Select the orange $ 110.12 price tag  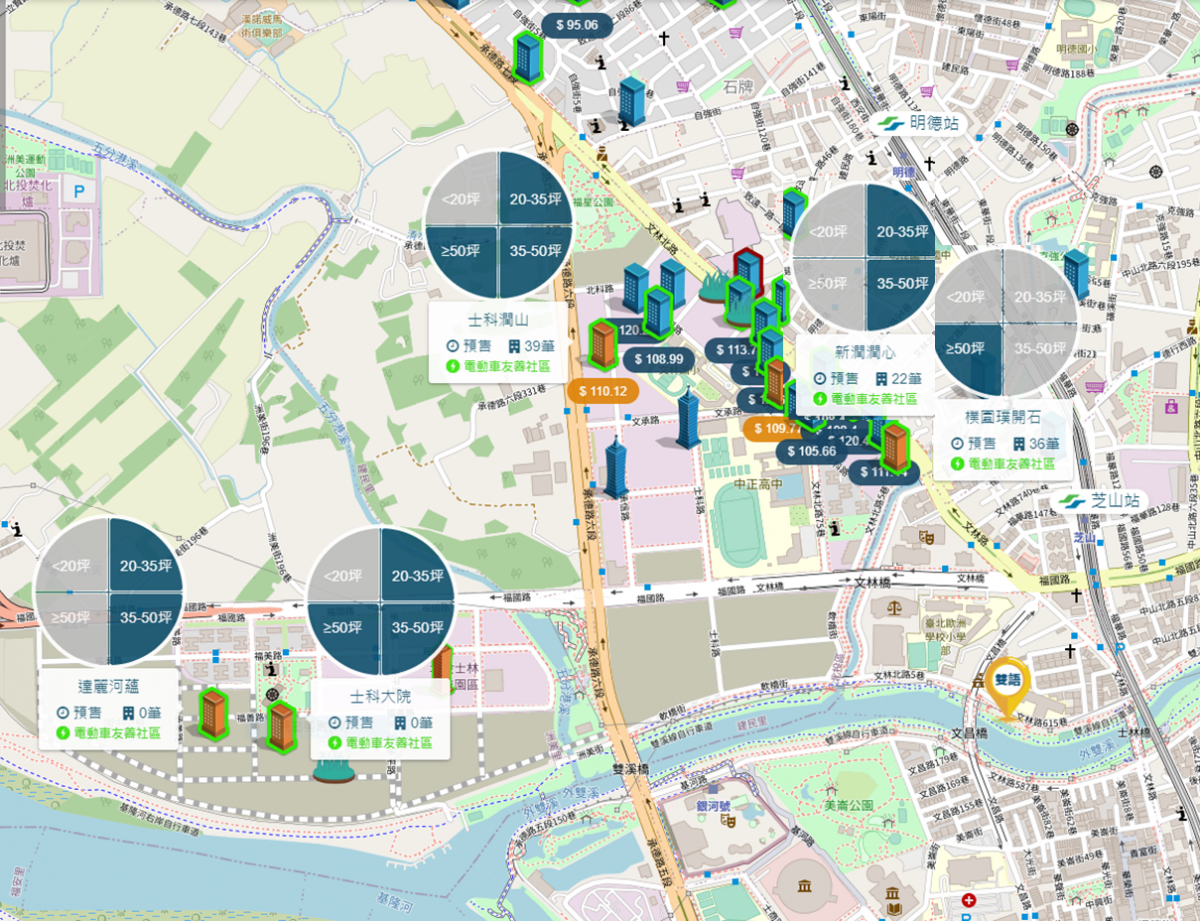point(601,391)
